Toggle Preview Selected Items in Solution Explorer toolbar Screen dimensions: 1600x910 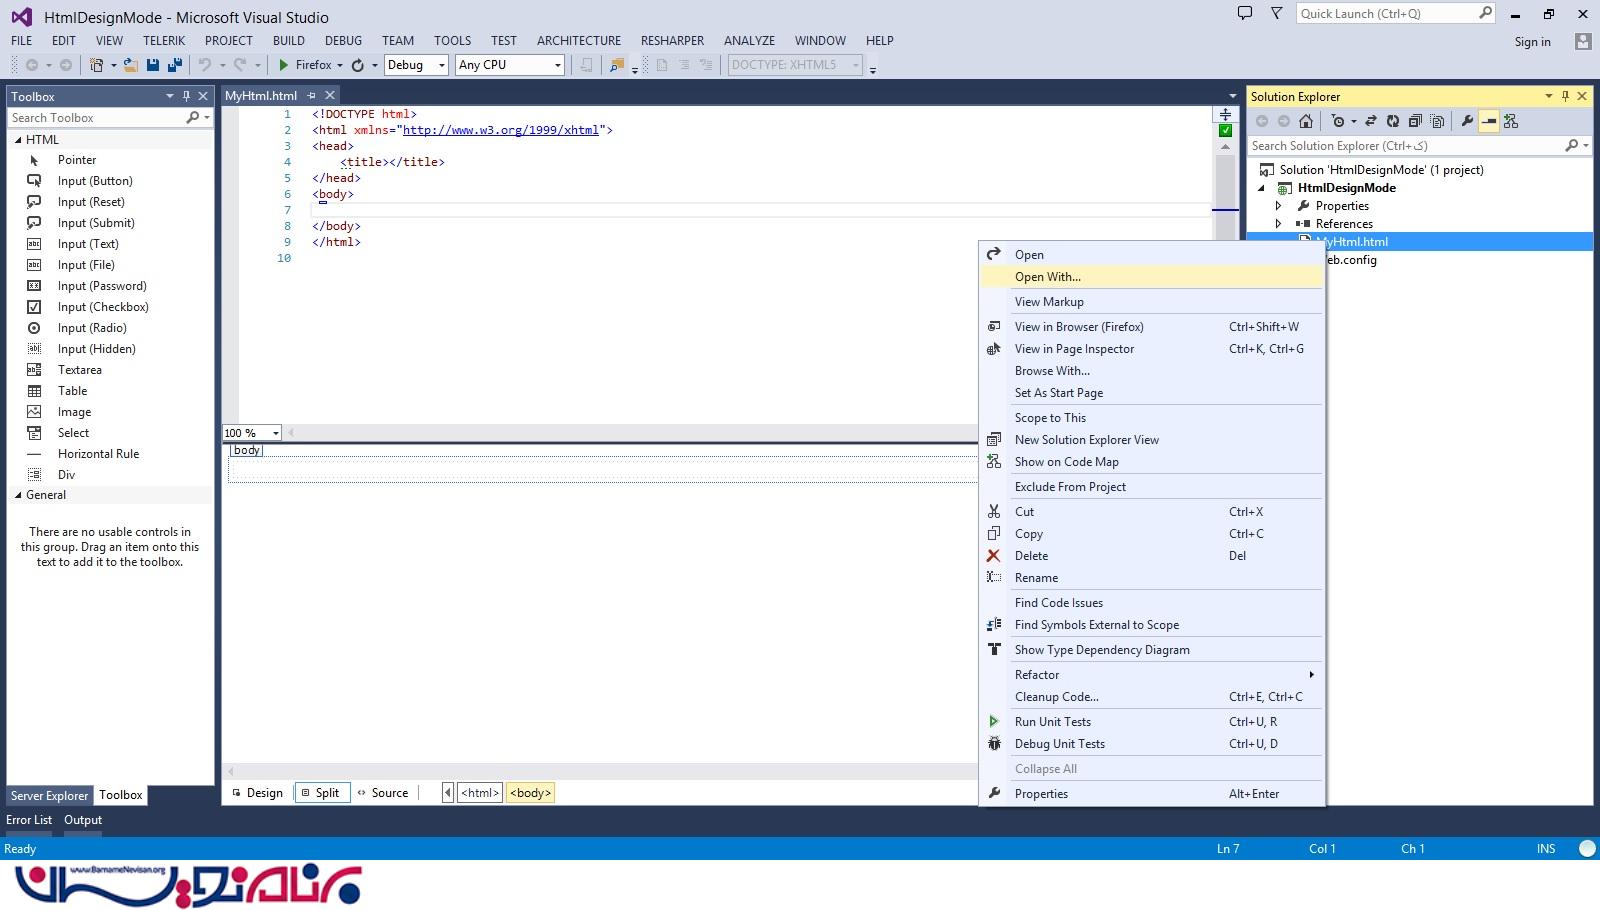(x=1489, y=121)
